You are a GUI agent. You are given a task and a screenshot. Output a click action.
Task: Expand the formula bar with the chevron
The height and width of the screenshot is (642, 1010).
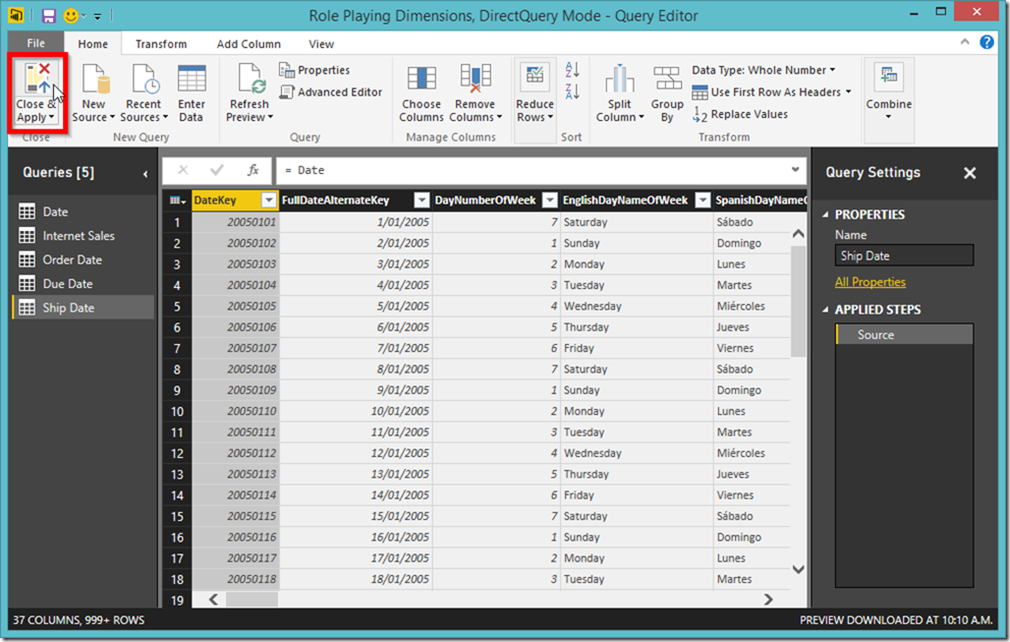(796, 170)
